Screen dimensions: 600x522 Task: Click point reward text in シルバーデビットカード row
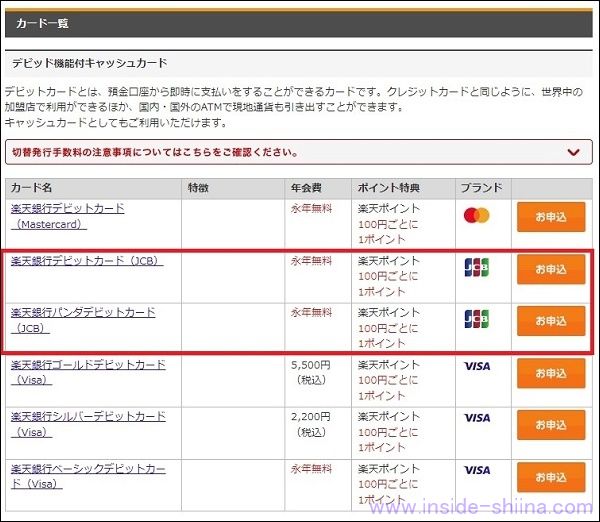click(x=389, y=432)
